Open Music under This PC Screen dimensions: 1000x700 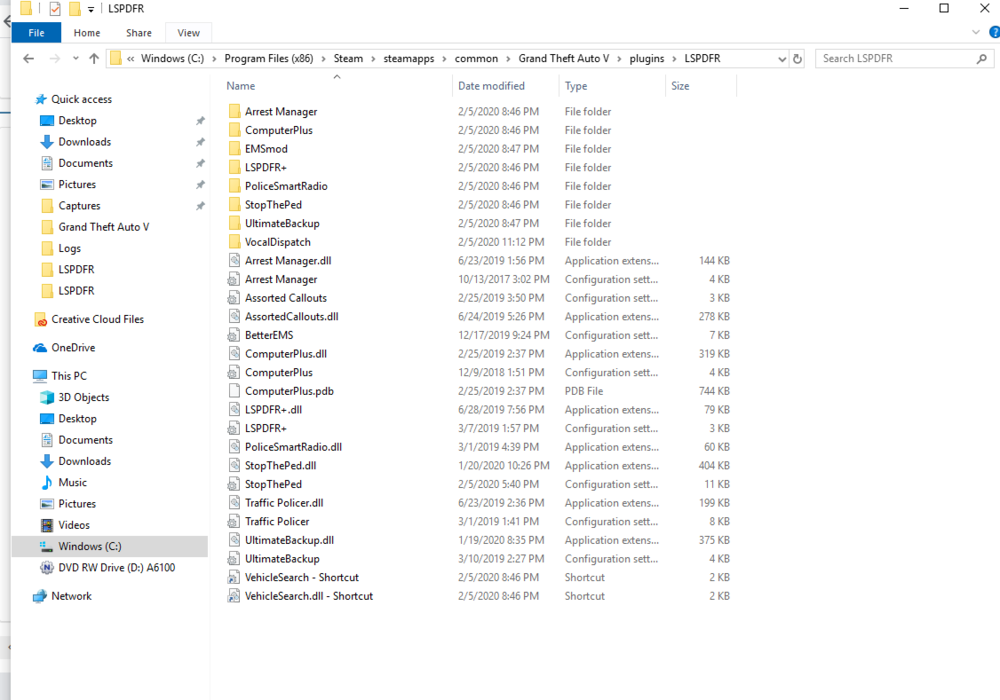(x=72, y=483)
